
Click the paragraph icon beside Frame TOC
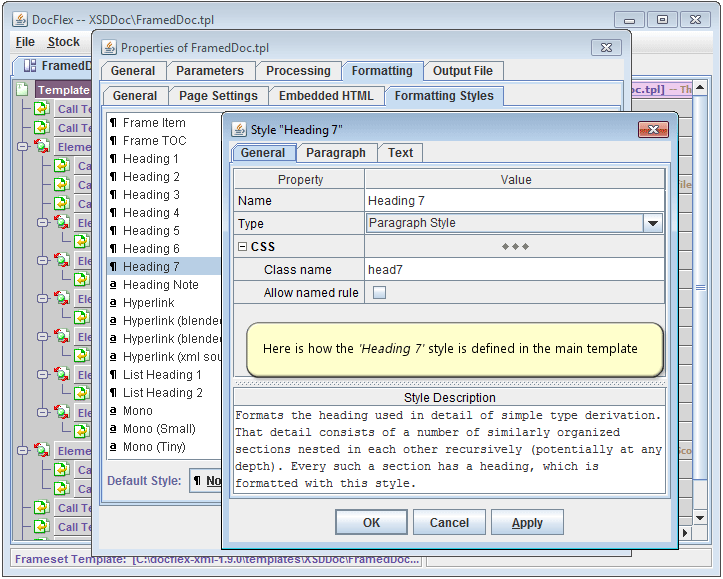[x=113, y=141]
